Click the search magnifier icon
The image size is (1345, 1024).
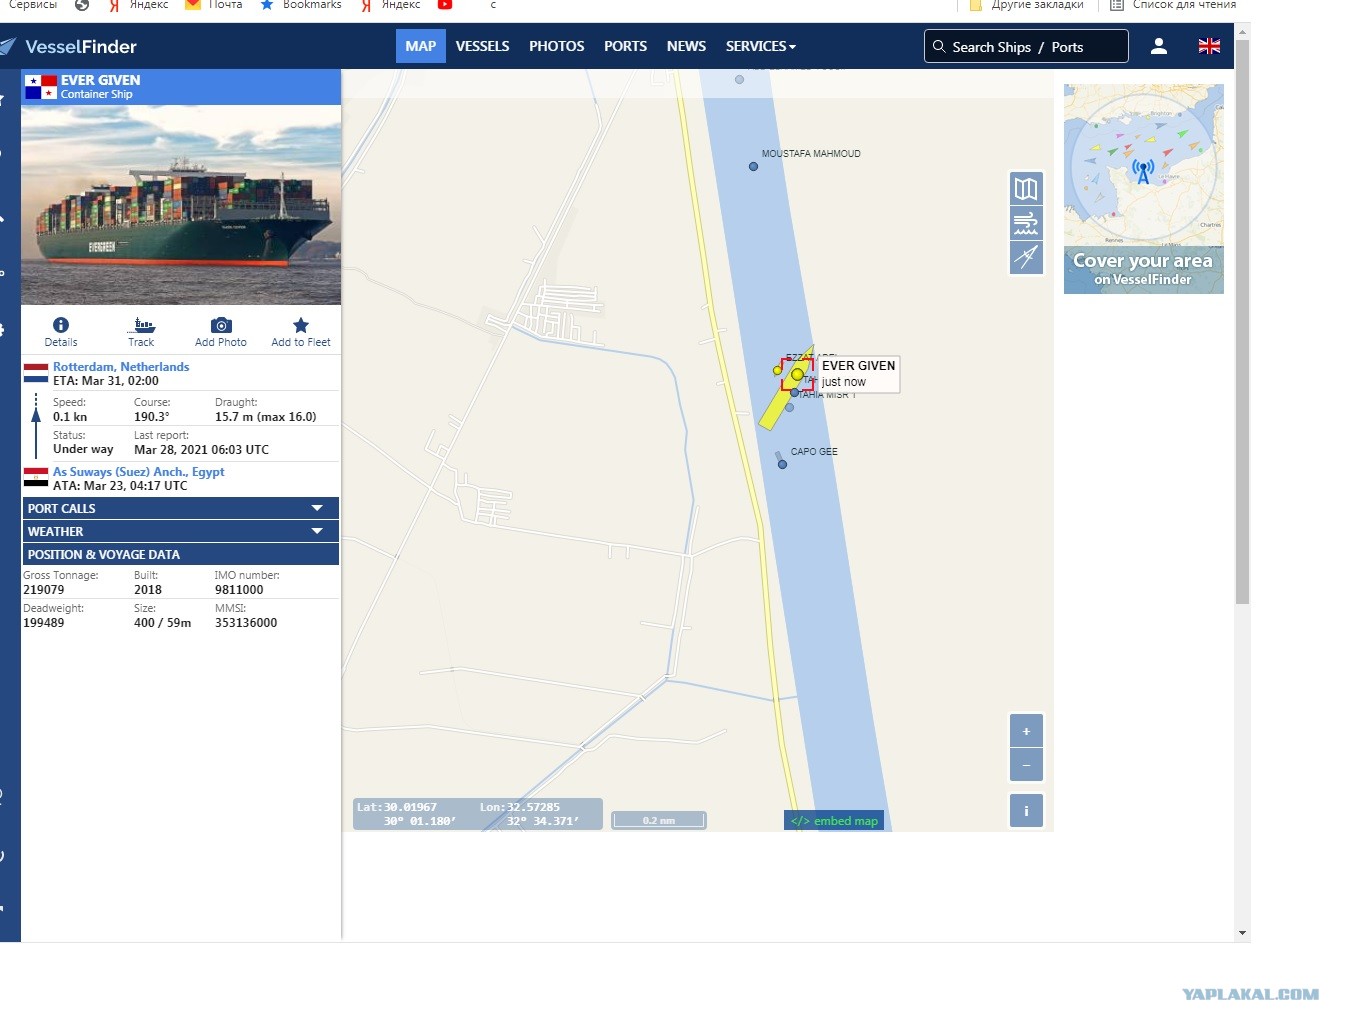click(x=939, y=46)
